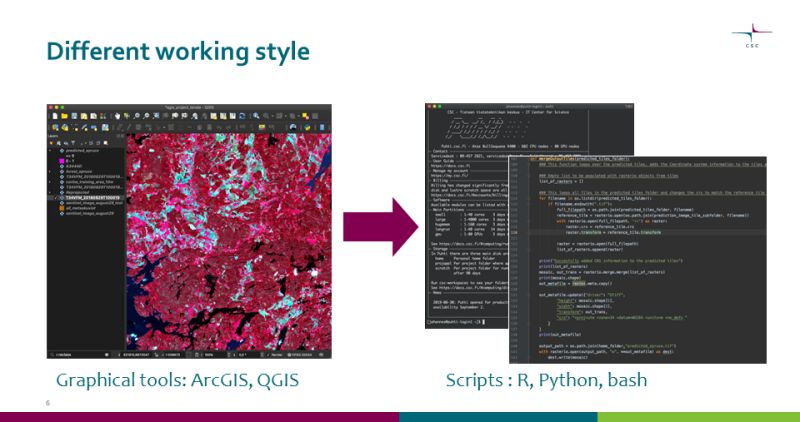Click https://my.csc.fi/ link in terminal
The image size is (800, 422).
click(x=449, y=176)
